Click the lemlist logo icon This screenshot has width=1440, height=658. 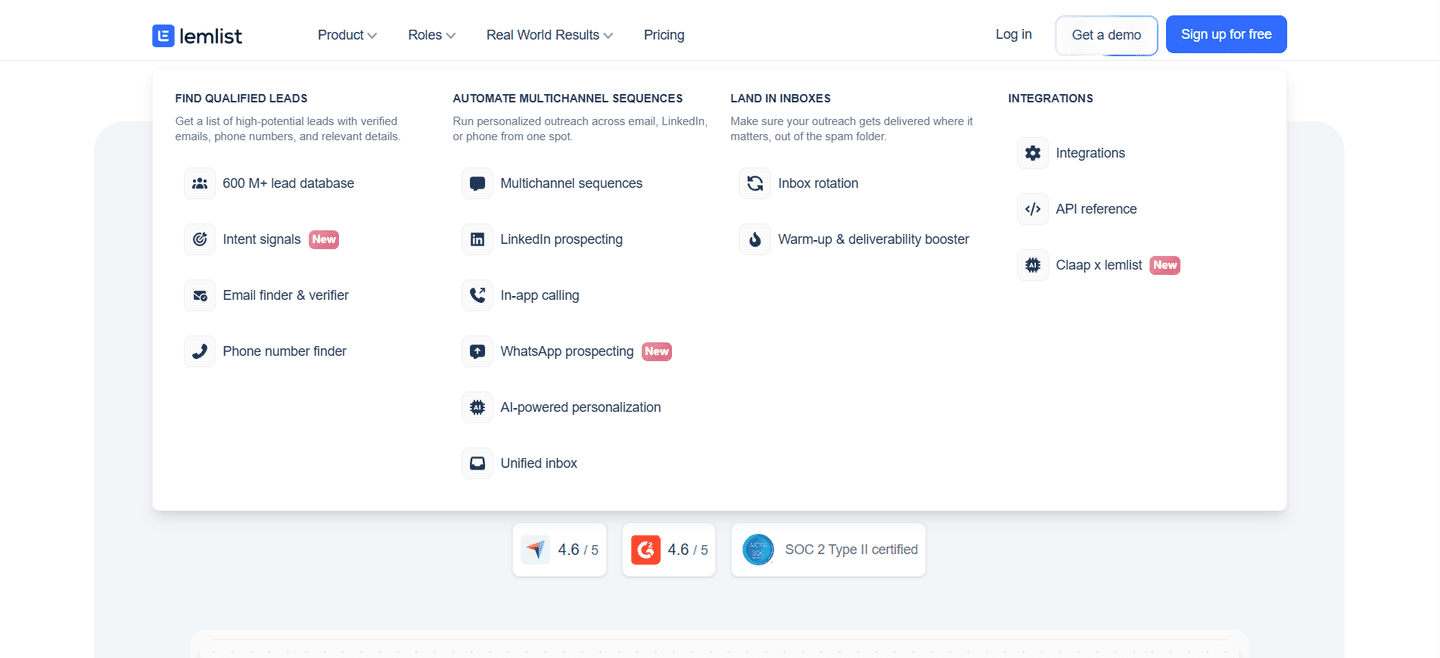tap(163, 35)
